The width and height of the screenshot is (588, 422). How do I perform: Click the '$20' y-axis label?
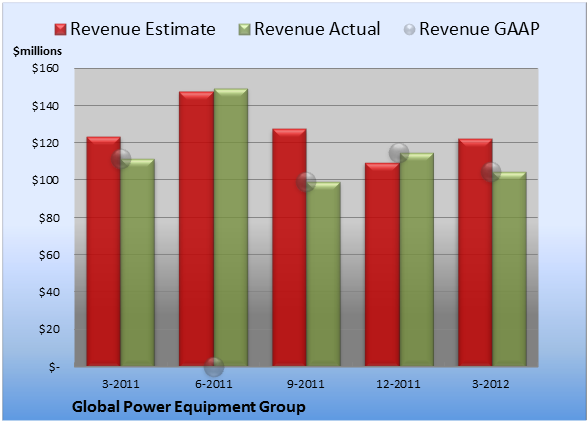[49, 329]
